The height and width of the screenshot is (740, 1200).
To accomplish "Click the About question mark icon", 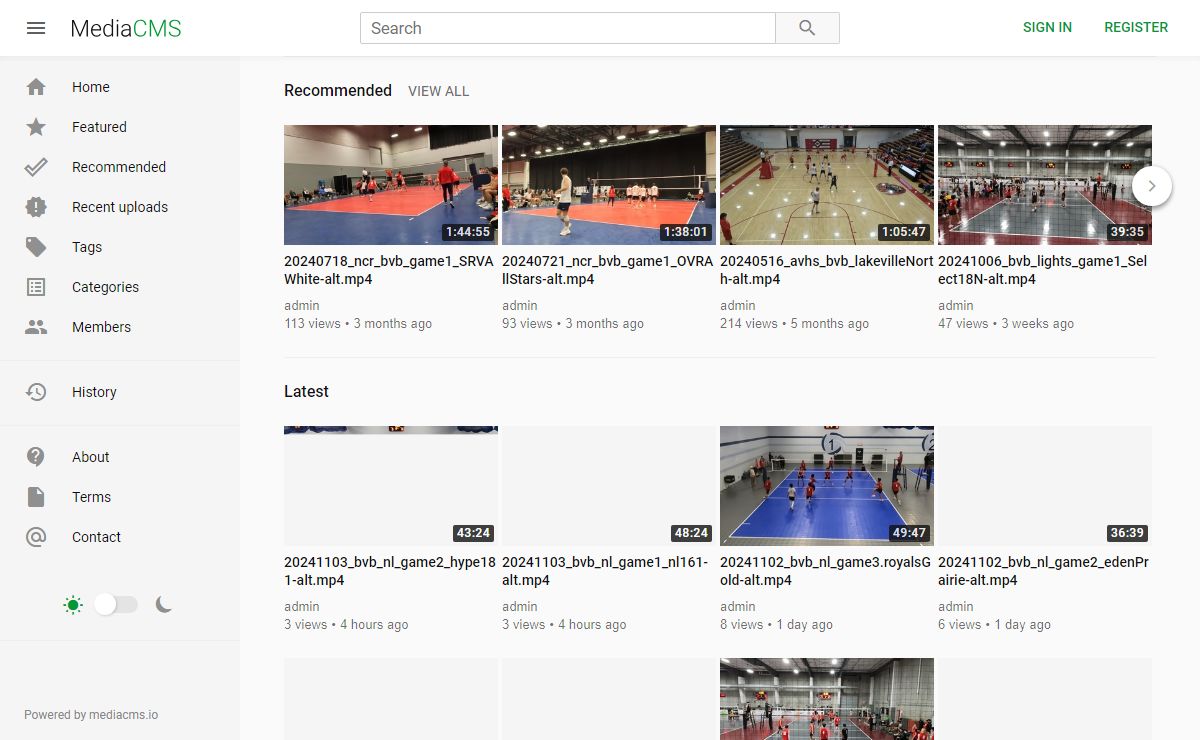I will pos(36,457).
